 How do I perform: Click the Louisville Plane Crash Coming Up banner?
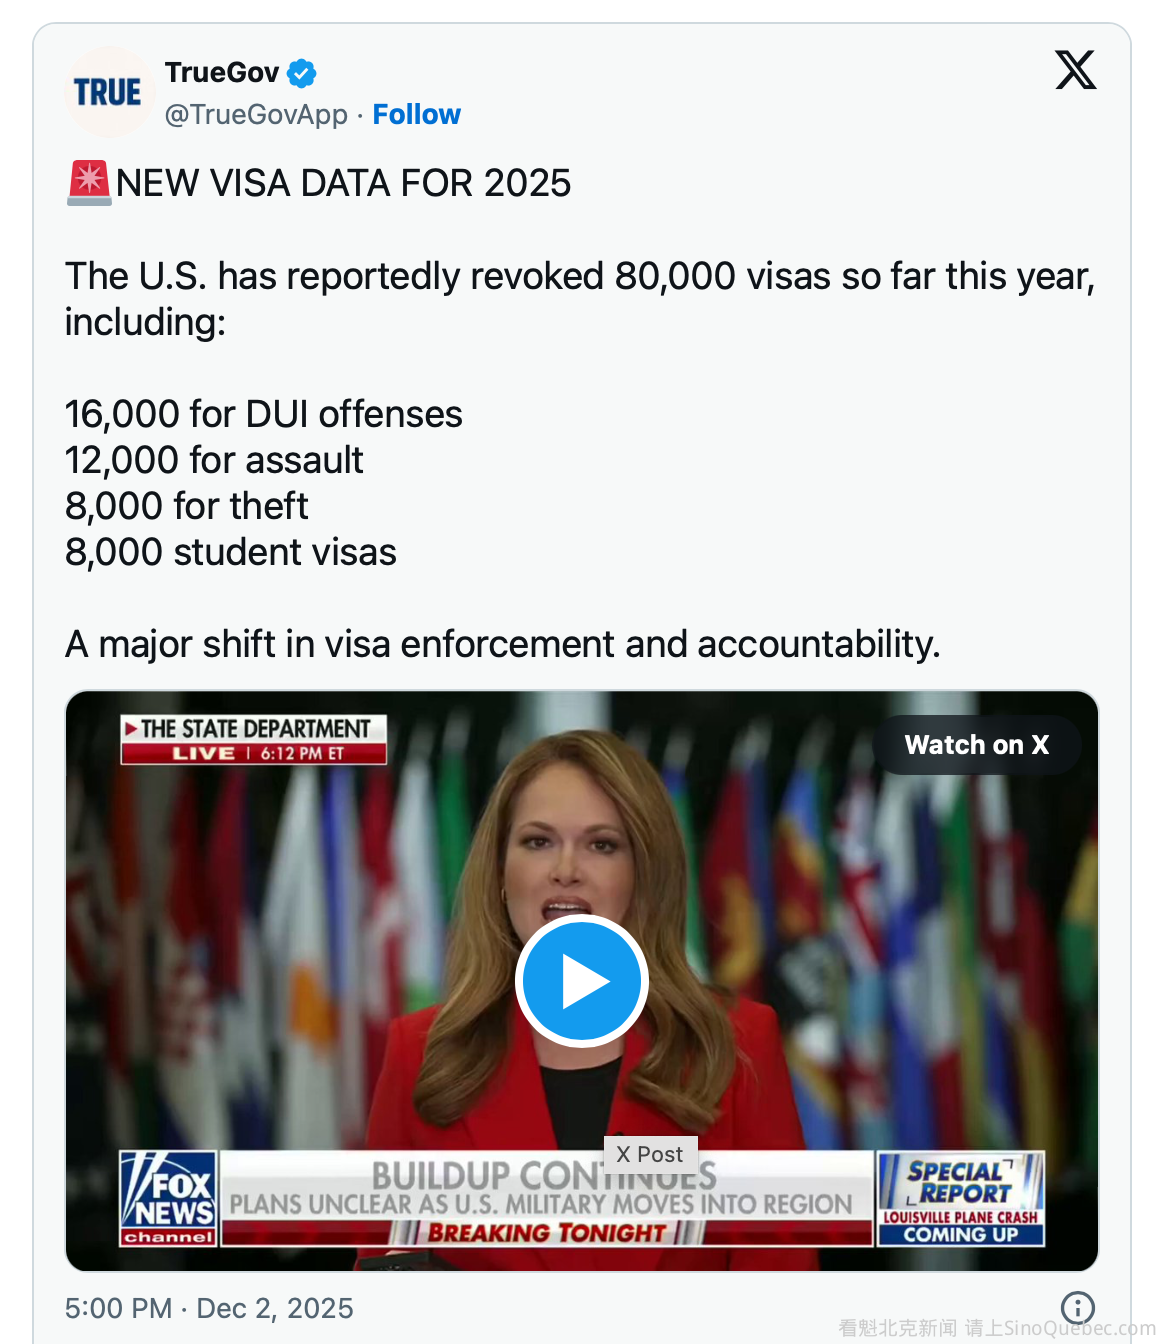[960, 1226]
